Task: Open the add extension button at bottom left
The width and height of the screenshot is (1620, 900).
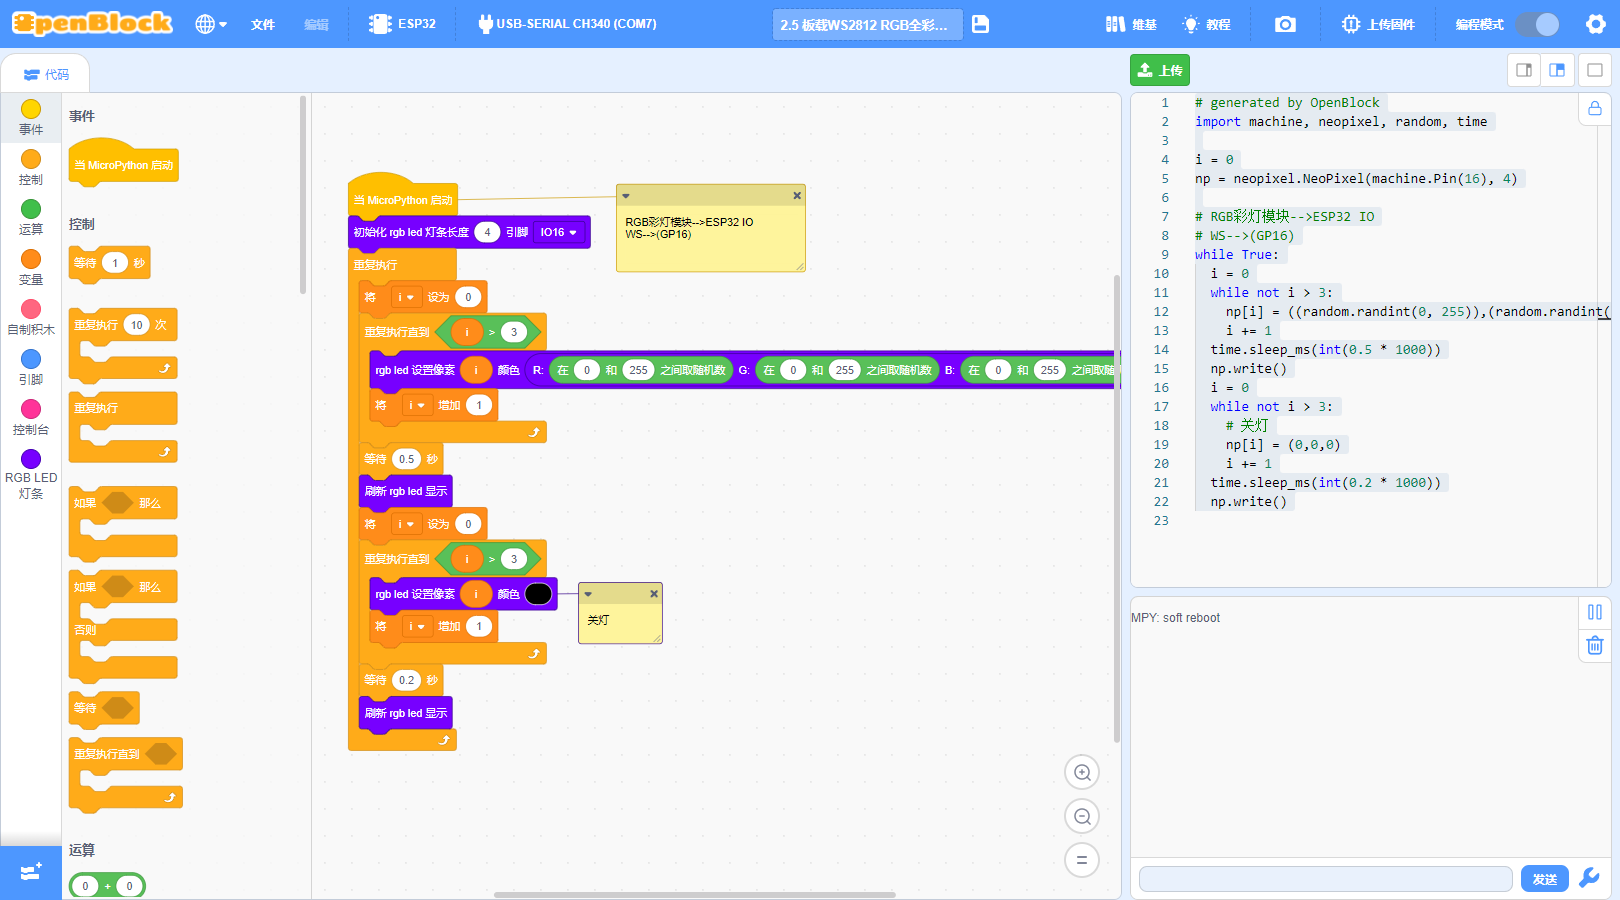Action: tap(31, 872)
